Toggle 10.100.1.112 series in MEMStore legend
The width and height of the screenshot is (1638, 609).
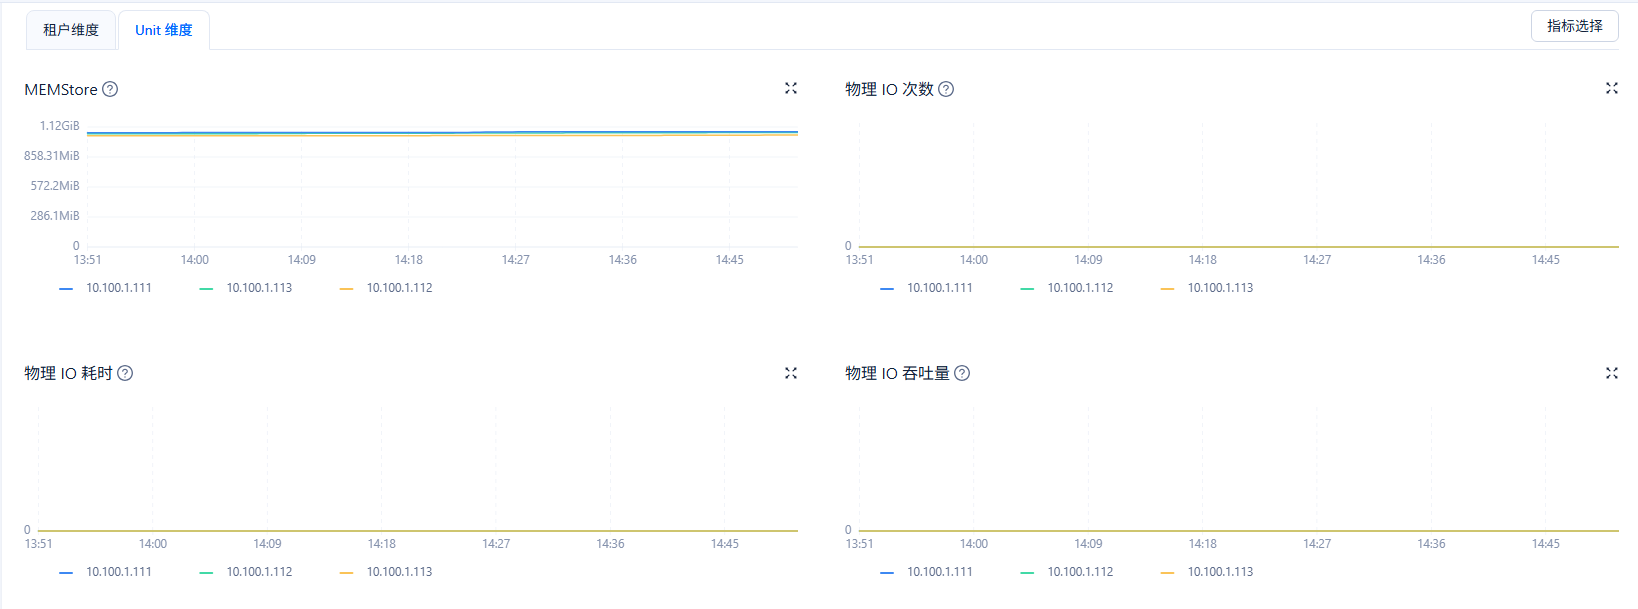click(398, 288)
